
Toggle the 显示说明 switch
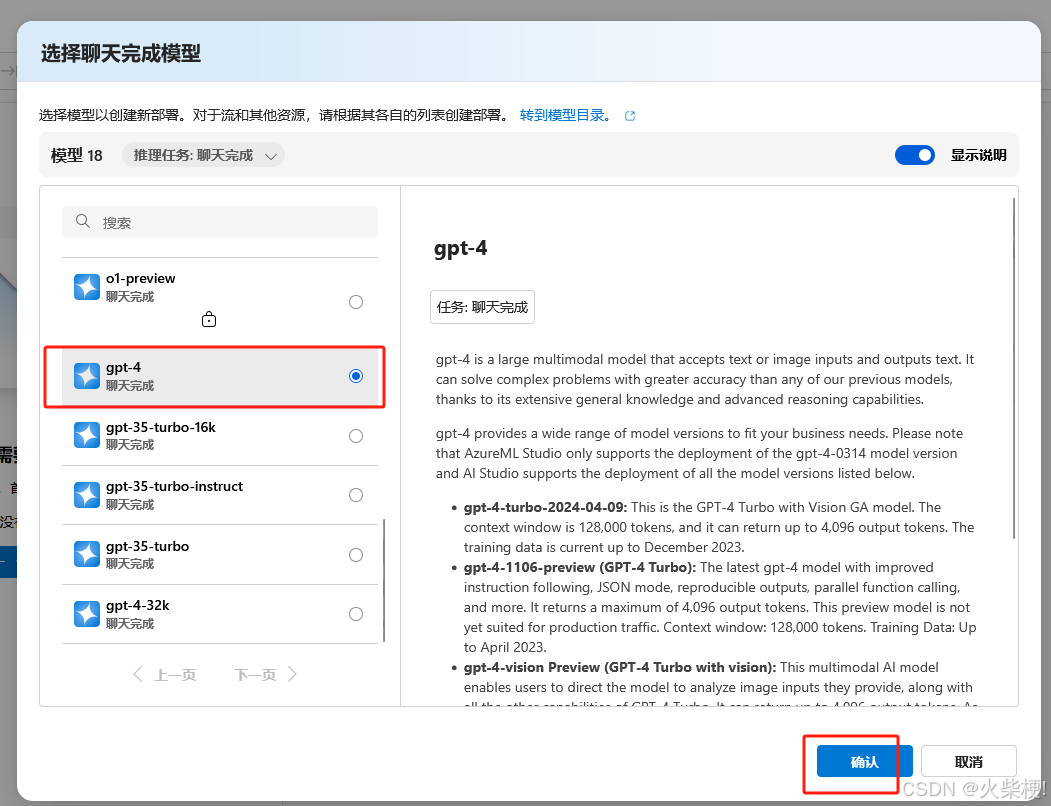click(x=914, y=155)
